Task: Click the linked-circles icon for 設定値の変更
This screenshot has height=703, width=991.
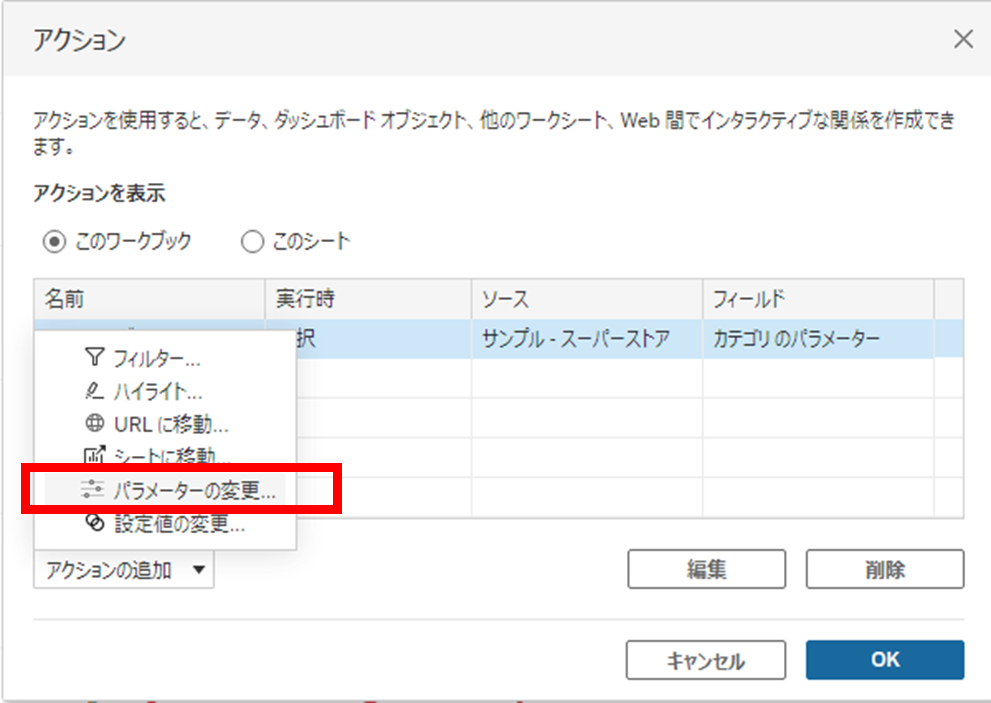Action: coord(95,523)
